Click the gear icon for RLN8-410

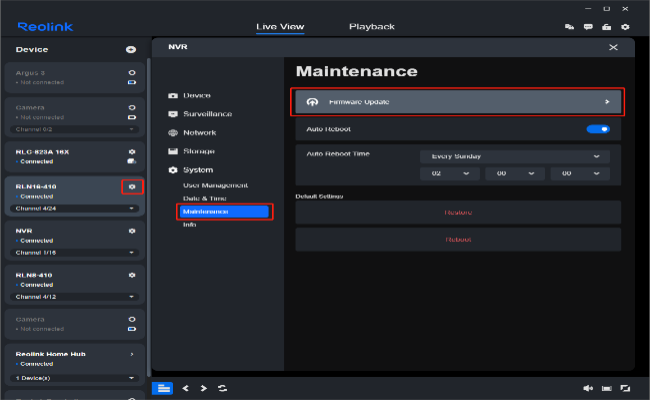coord(132,273)
